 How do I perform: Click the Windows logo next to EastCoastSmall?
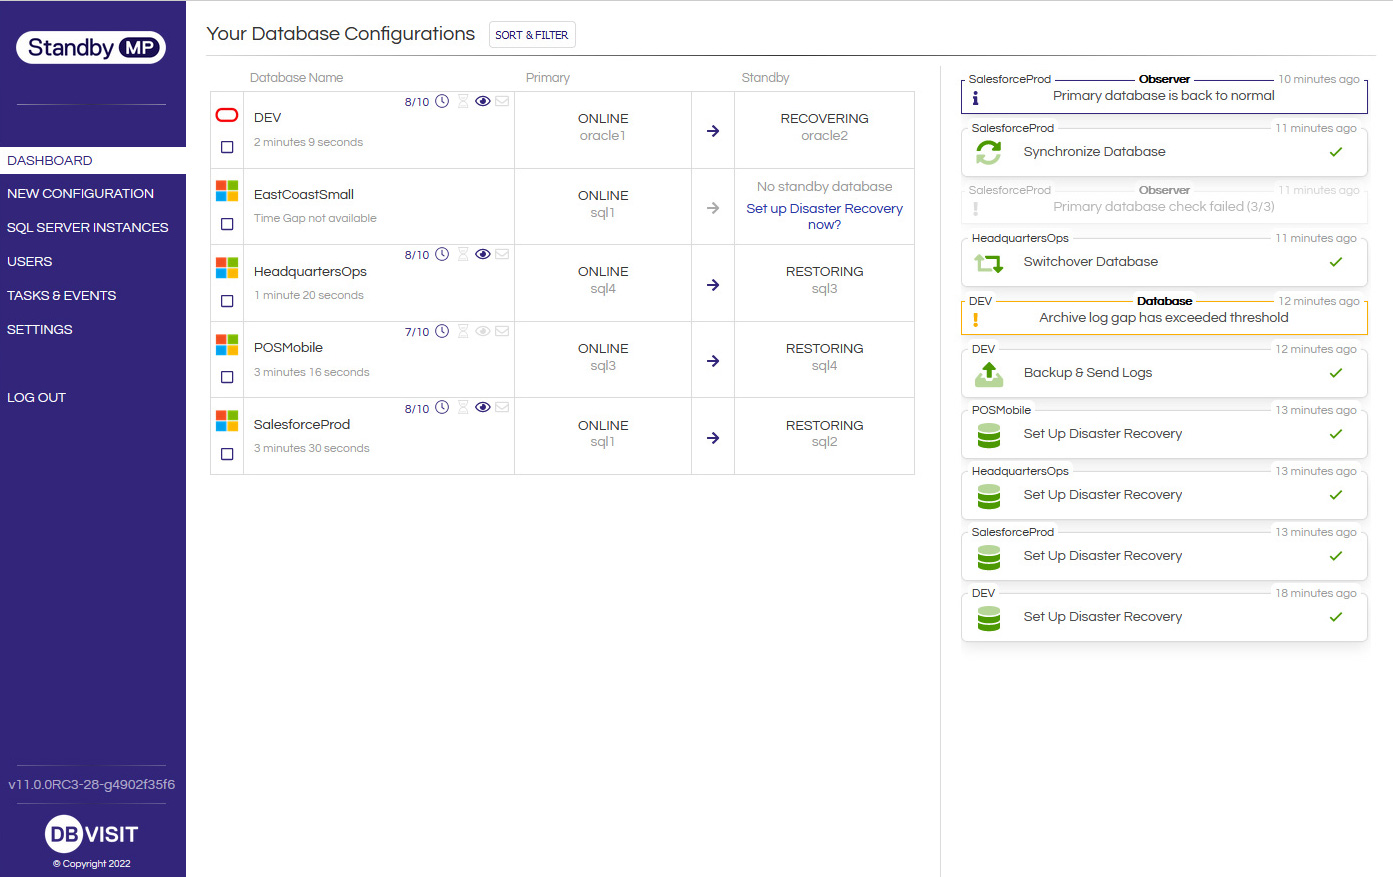[227, 191]
